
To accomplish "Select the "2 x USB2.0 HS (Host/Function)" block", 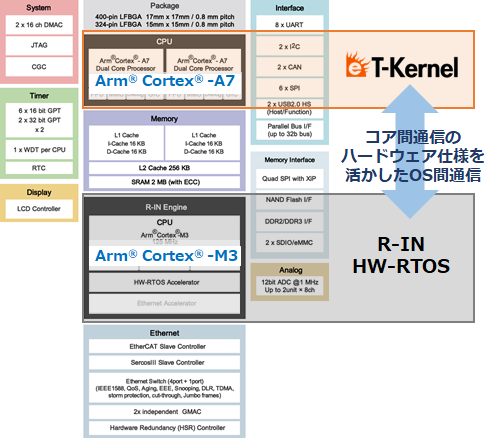I will [x=290, y=108].
